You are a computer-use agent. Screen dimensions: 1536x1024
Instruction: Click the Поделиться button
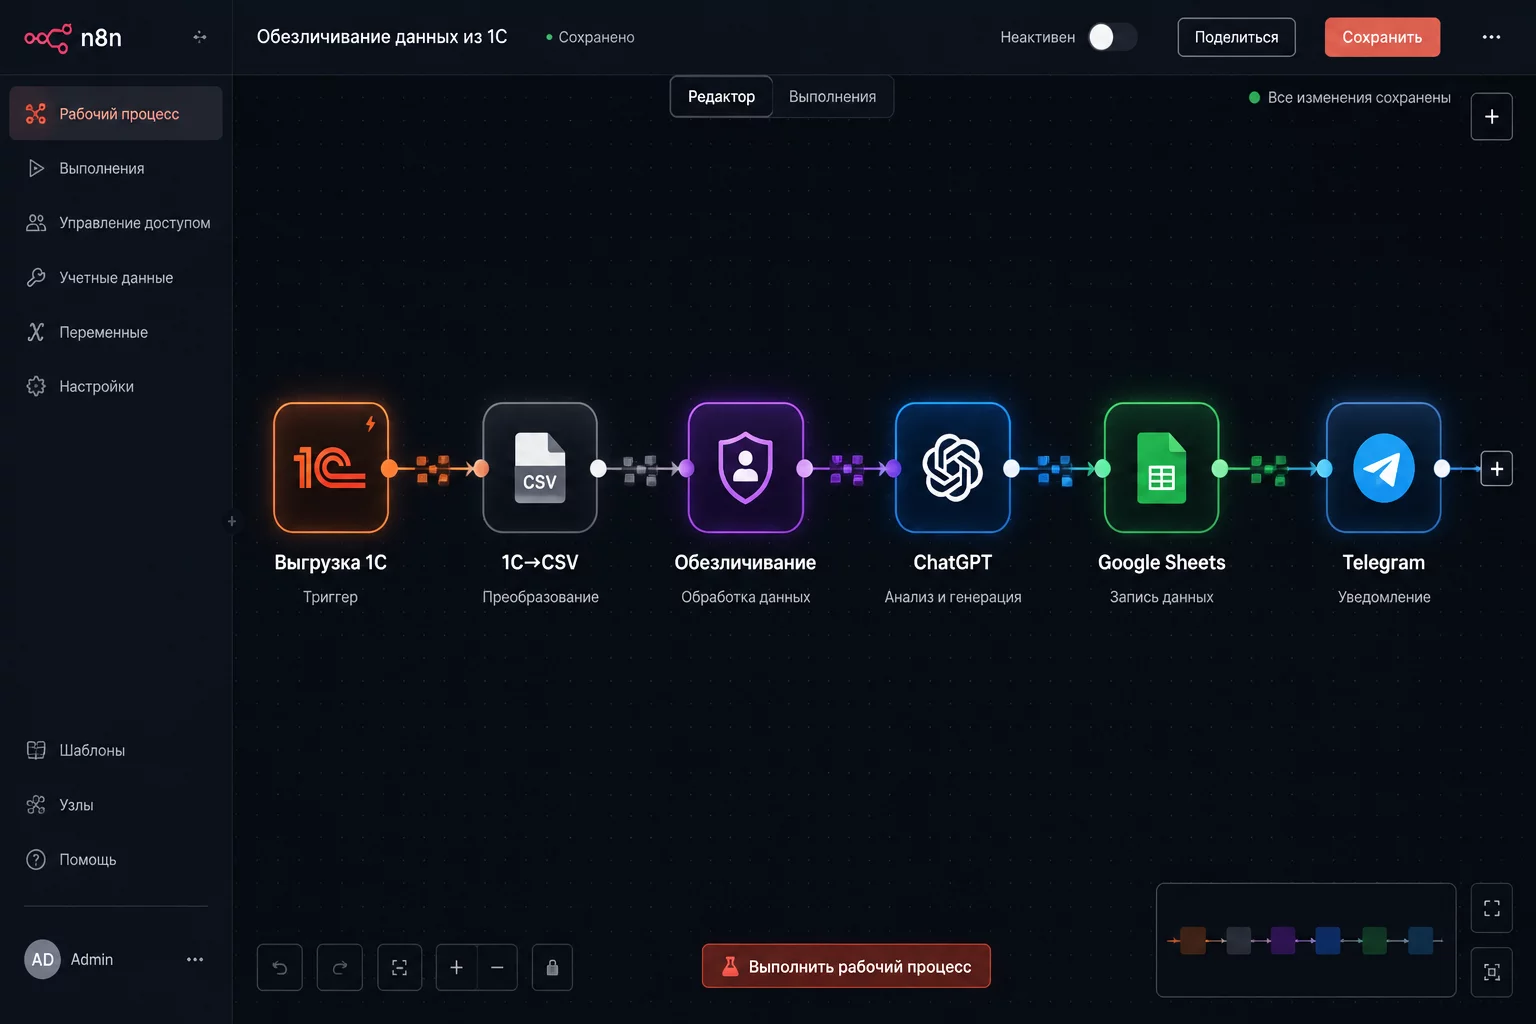(x=1236, y=37)
